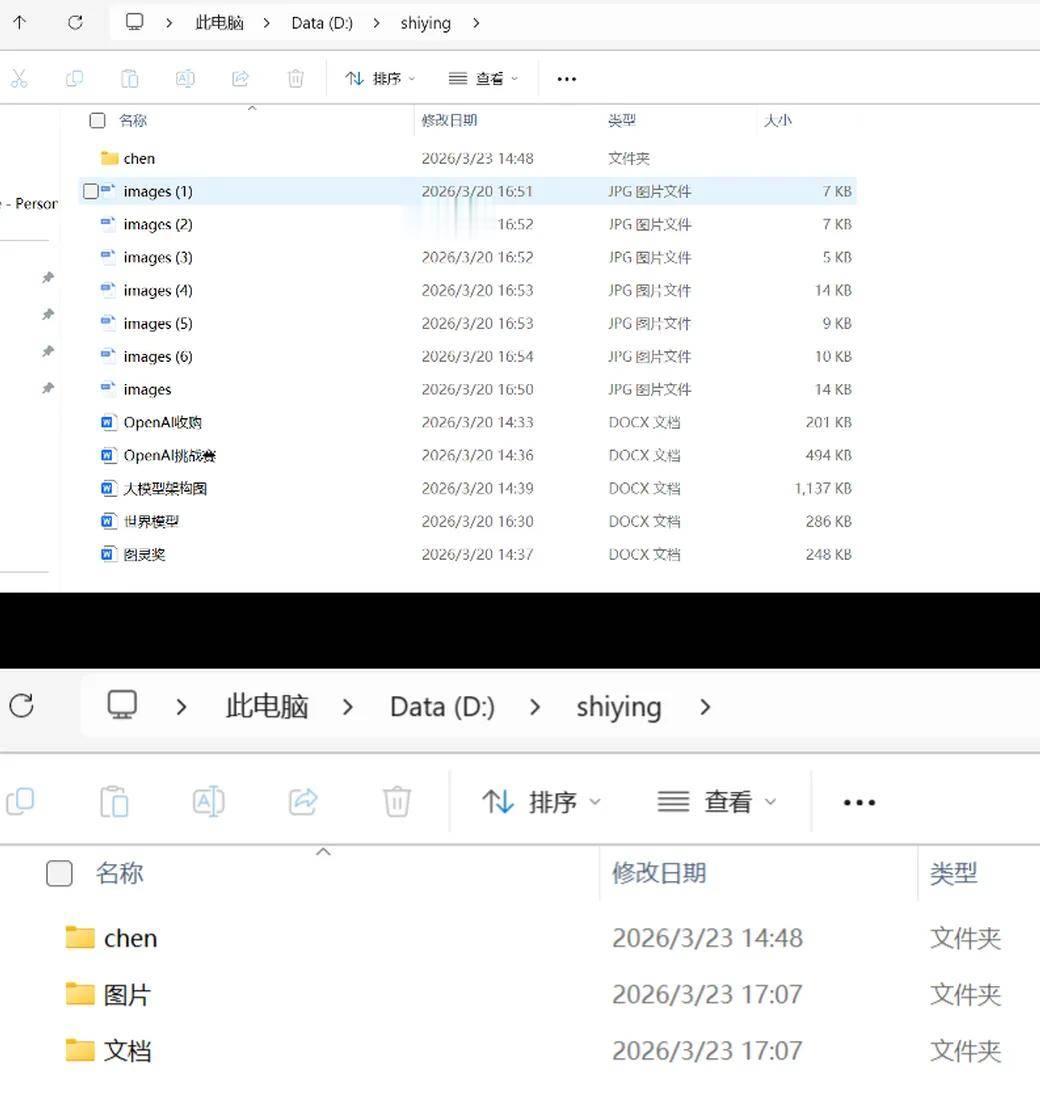Open the 查看 view dropdown in lower window

717,802
